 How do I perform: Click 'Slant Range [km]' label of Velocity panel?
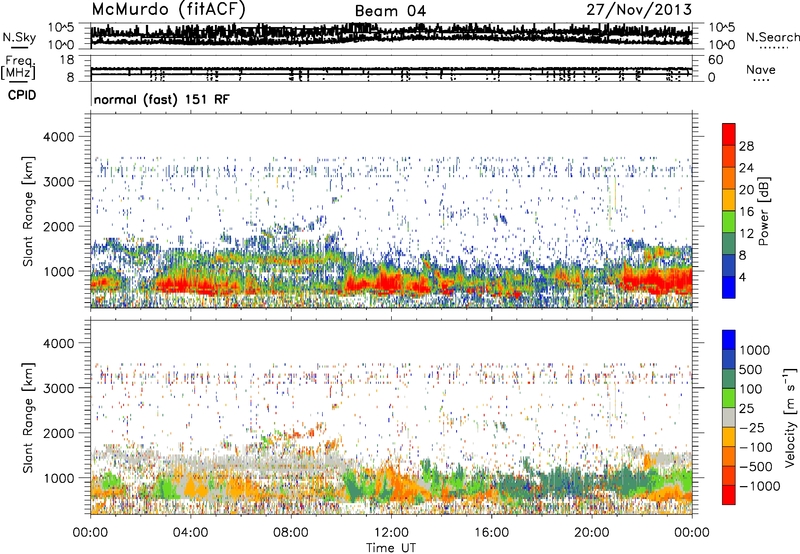28,417
